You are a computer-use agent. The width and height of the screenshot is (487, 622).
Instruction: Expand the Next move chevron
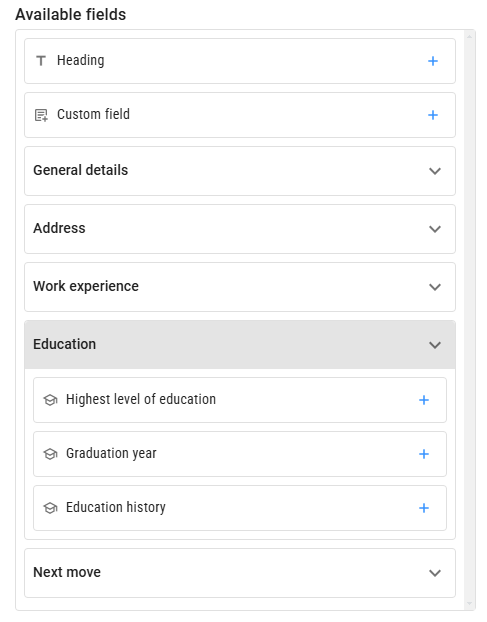435,573
